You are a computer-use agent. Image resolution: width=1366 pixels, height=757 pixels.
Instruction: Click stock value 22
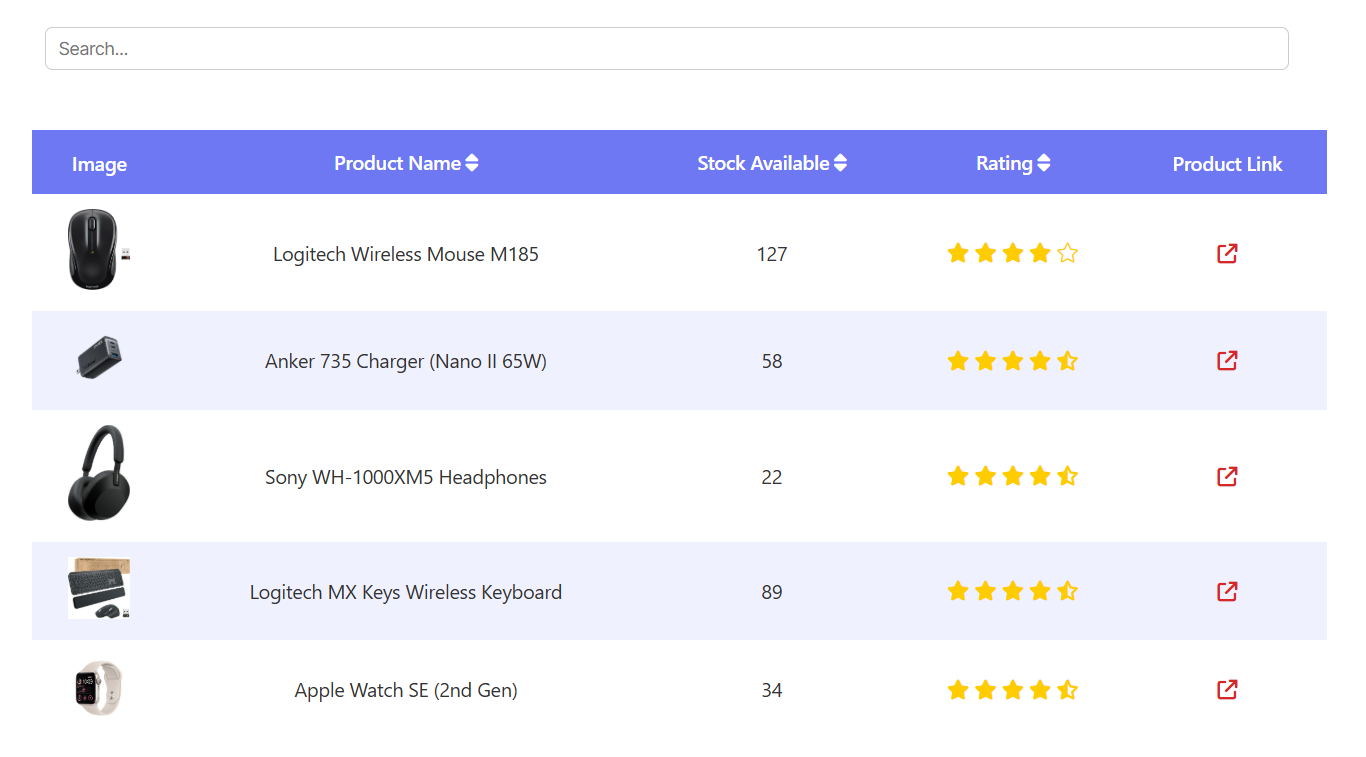(772, 477)
